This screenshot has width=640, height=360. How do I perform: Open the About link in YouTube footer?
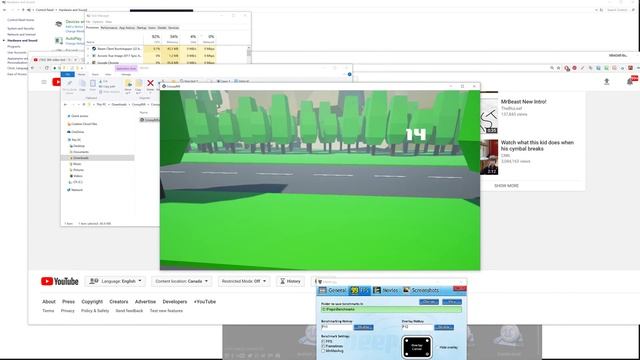pyautogui.click(x=49, y=302)
